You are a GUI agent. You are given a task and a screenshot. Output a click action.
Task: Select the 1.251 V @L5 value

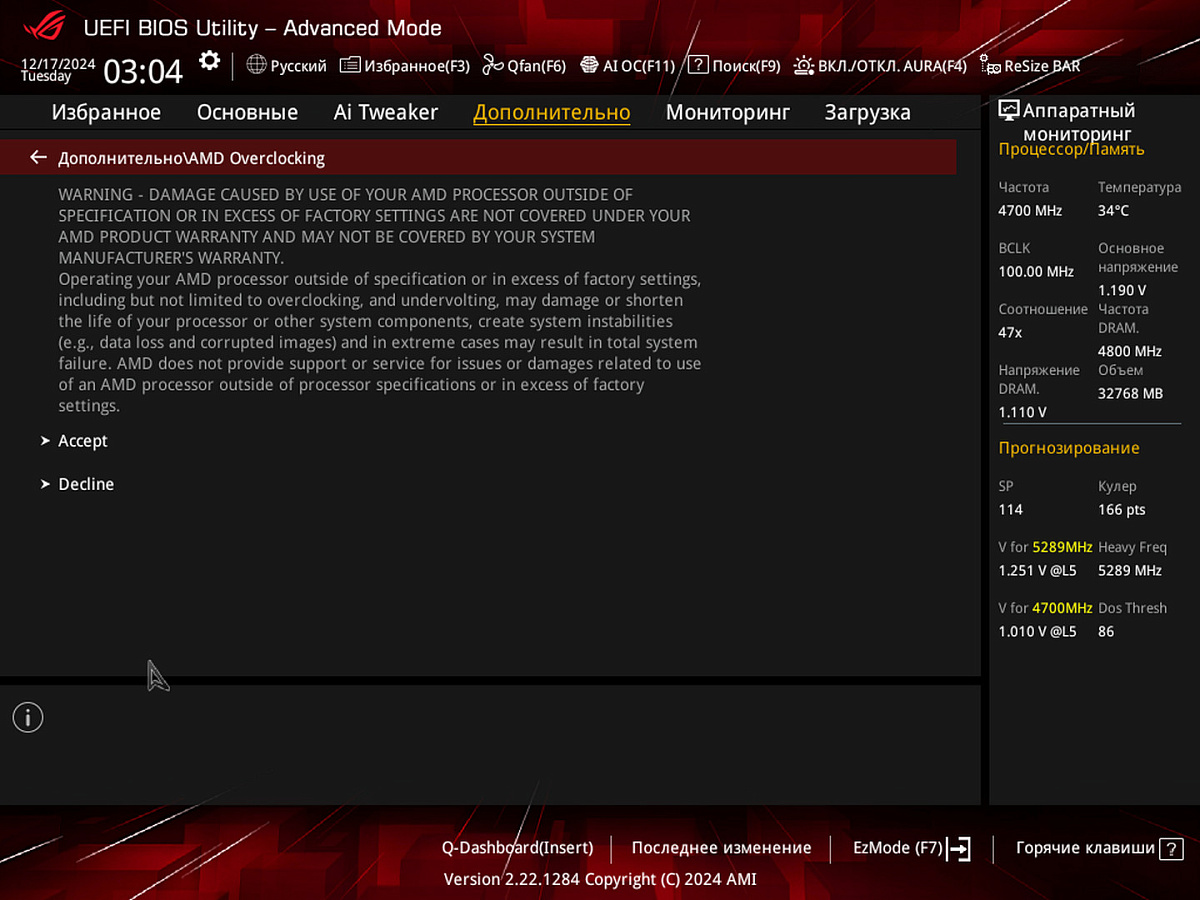(x=1037, y=571)
